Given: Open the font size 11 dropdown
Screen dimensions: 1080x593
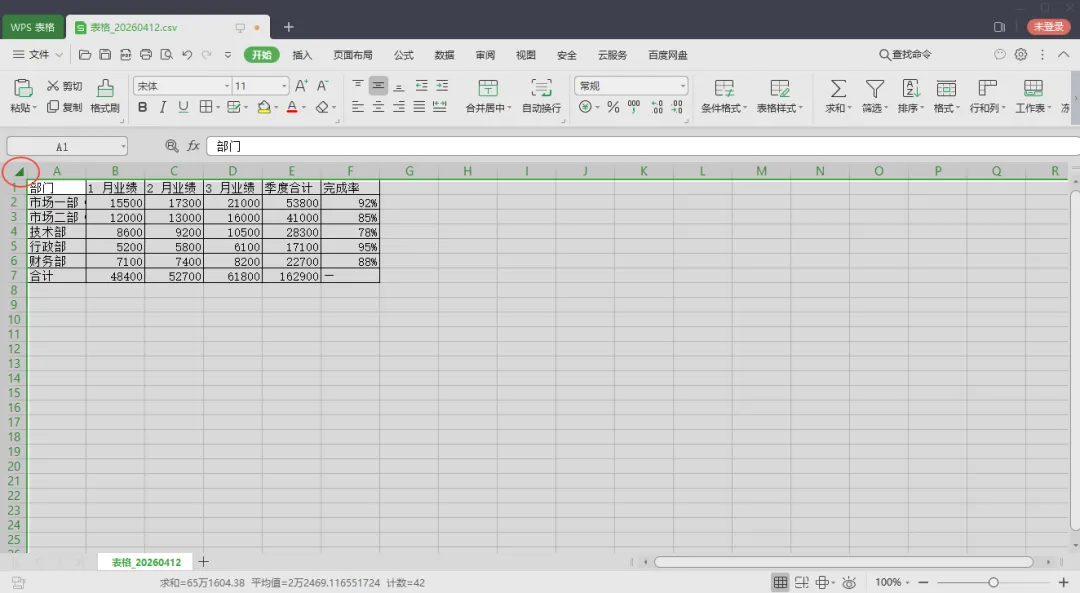Looking at the screenshot, I should tap(284, 86).
